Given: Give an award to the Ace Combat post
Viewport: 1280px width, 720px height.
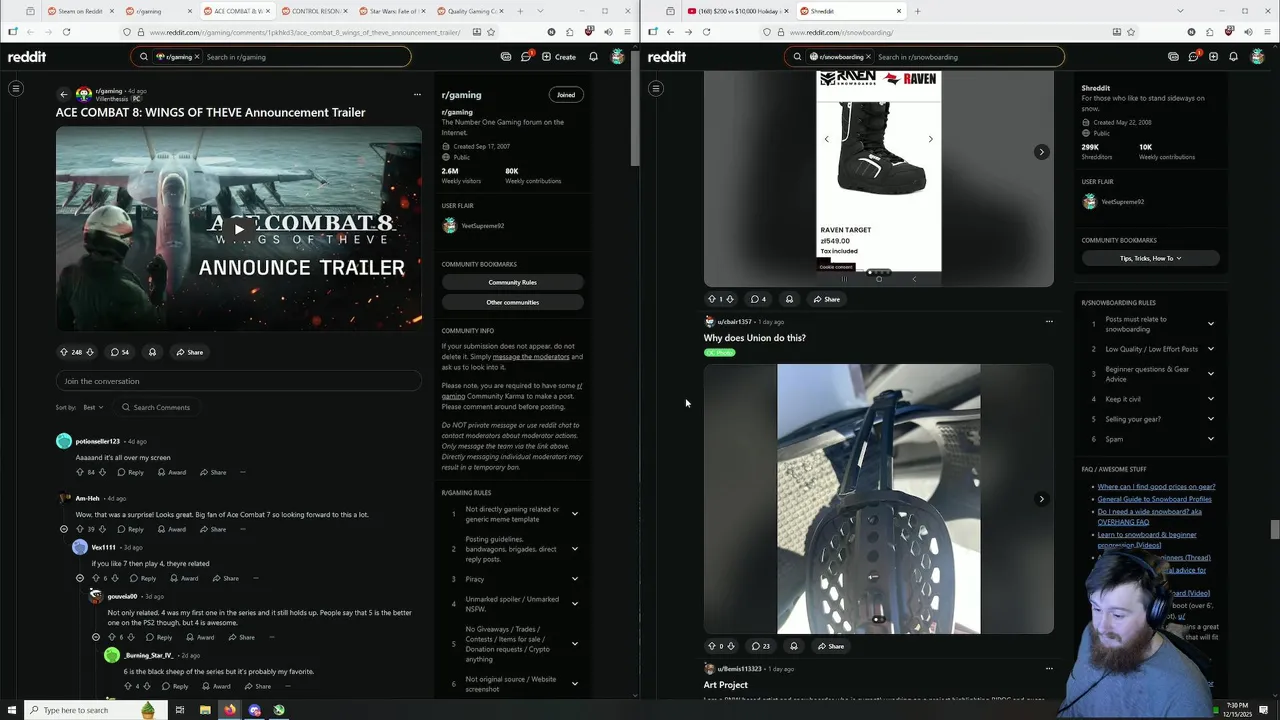Looking at the screenshot, I should click(152, 352).
